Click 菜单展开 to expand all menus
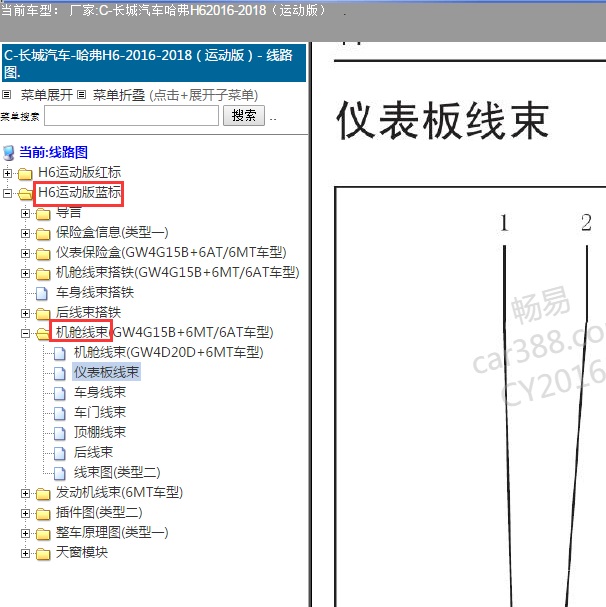606x607 pixels. click(47, 95)
